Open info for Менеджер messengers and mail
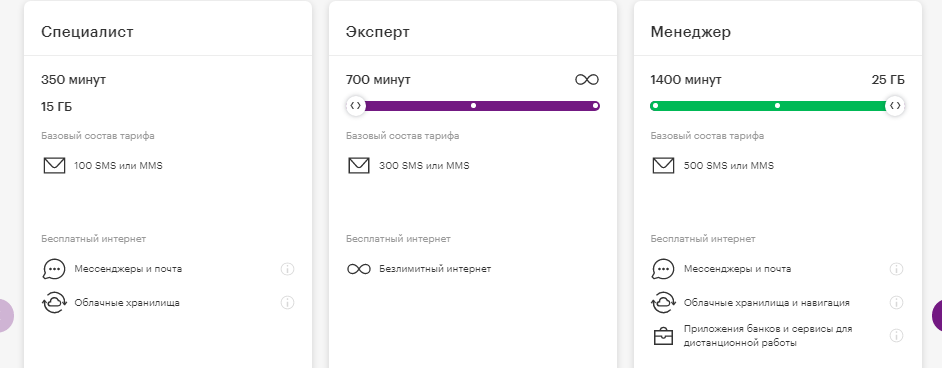This screenshot has width=942, height=368. pos(896,269)
